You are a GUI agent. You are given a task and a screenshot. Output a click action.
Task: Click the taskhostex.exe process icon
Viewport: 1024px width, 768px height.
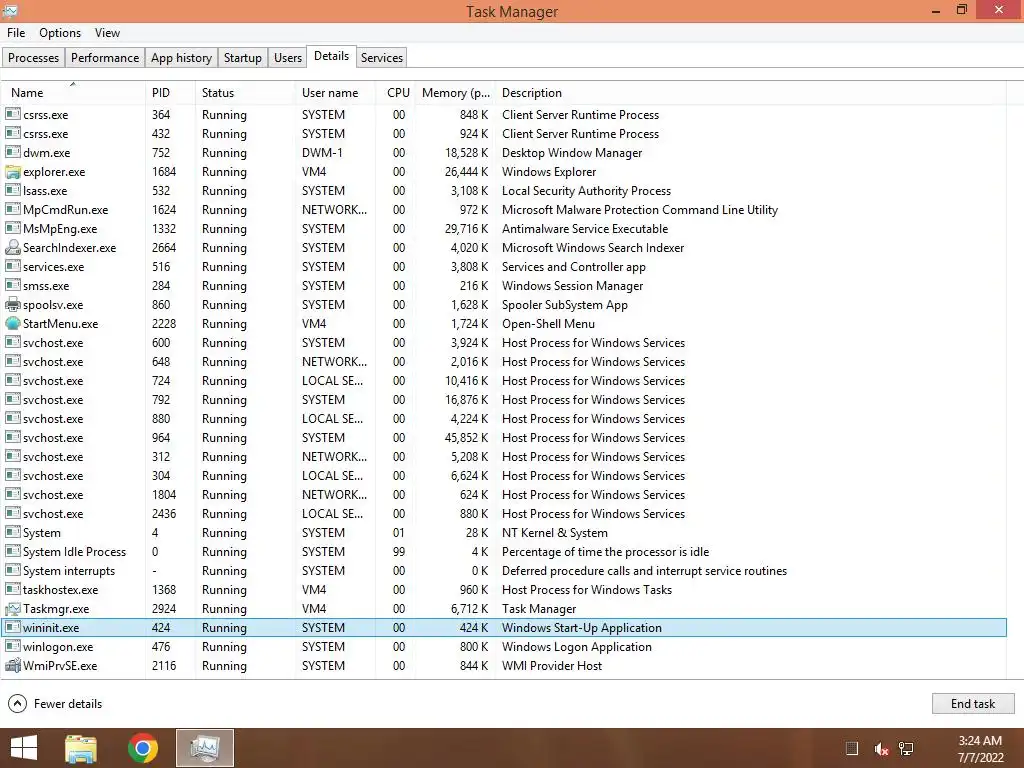pos(12,590)
